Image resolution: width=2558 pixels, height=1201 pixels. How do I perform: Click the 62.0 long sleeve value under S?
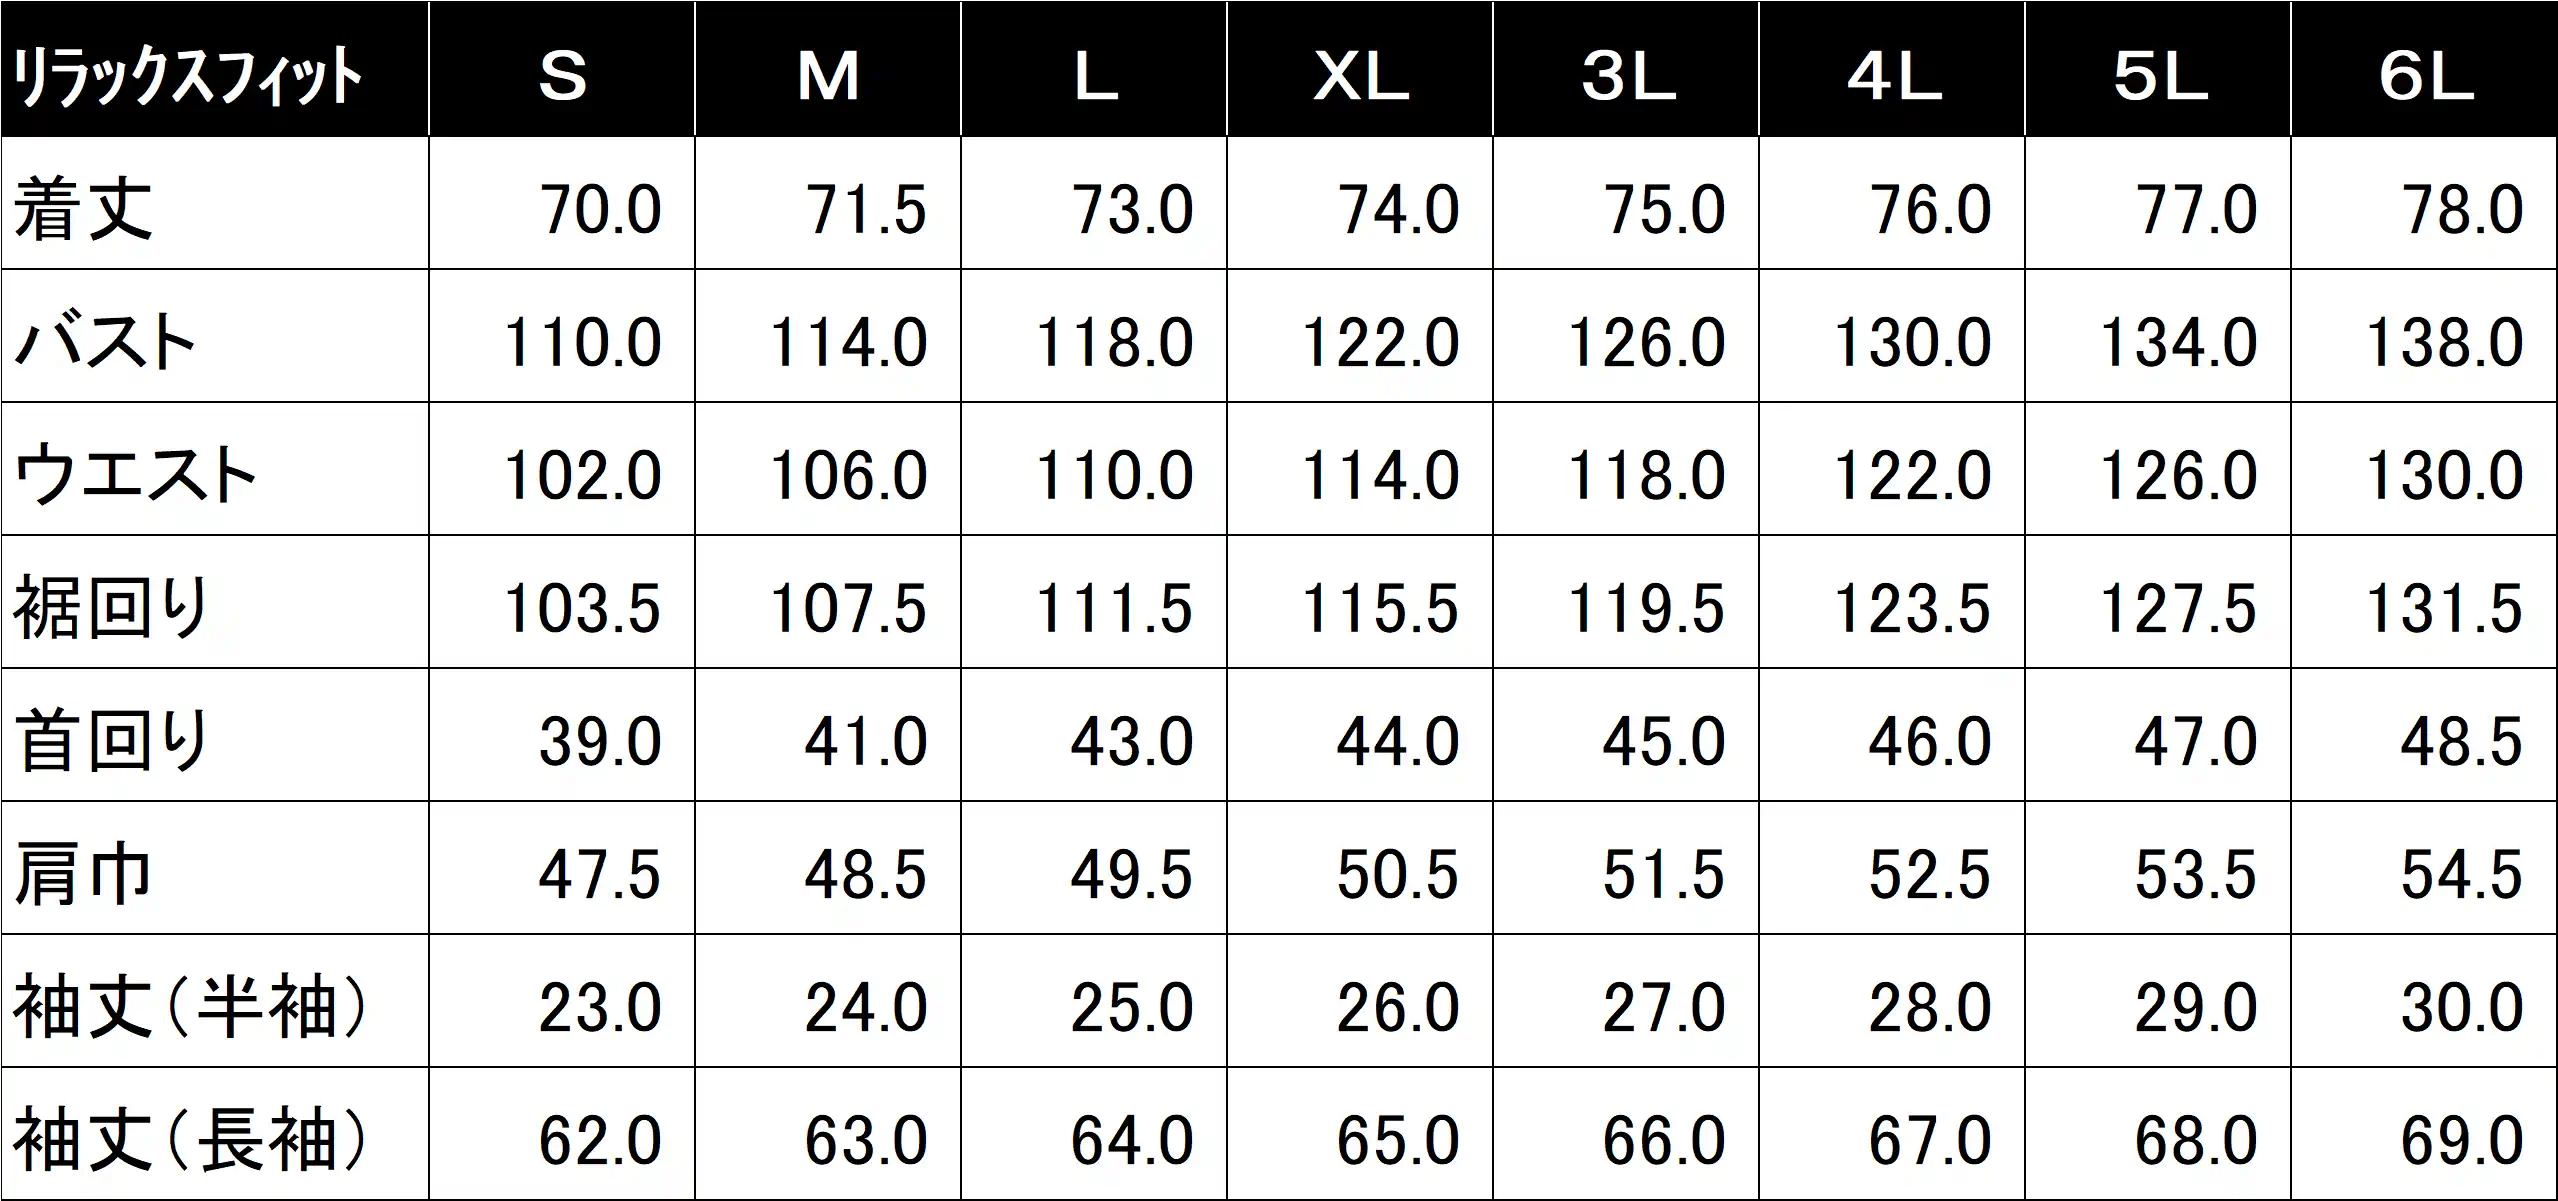coord(562,1134)
